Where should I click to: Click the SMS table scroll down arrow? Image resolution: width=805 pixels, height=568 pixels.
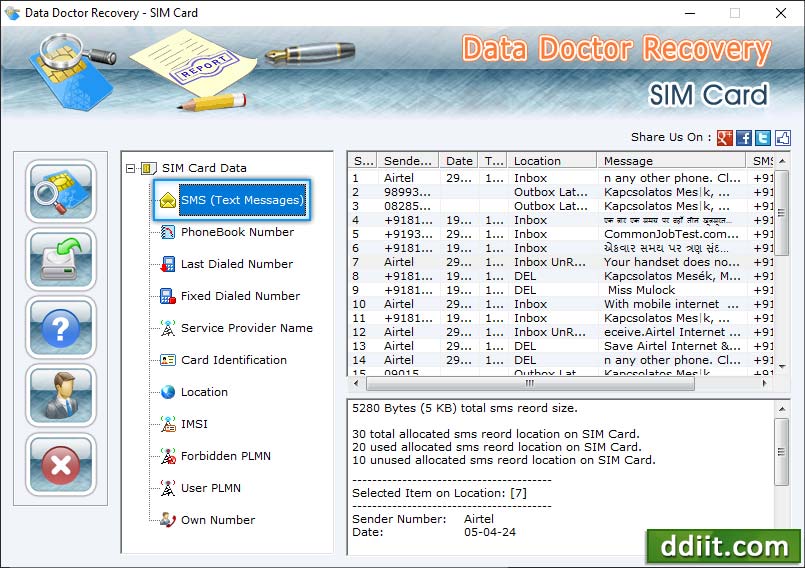coord(781,367)
